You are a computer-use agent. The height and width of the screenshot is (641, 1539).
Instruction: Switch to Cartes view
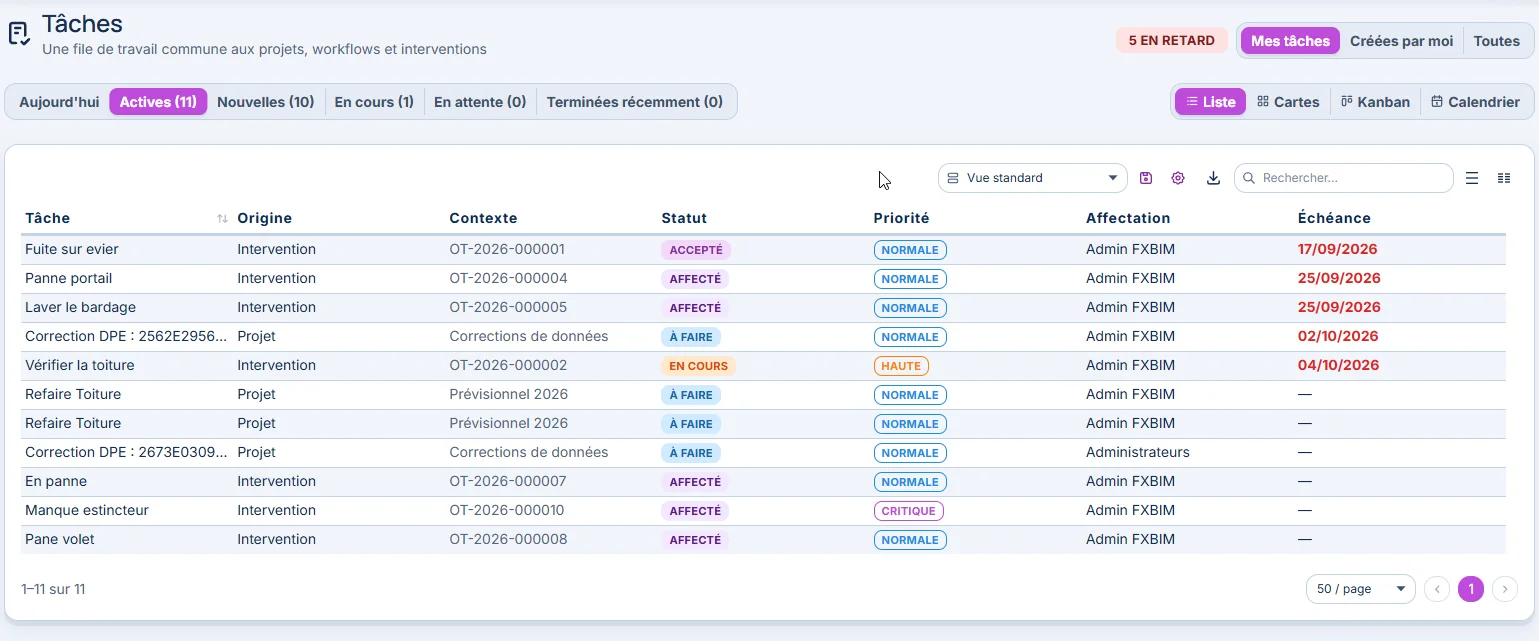[x=1288, y=102]
